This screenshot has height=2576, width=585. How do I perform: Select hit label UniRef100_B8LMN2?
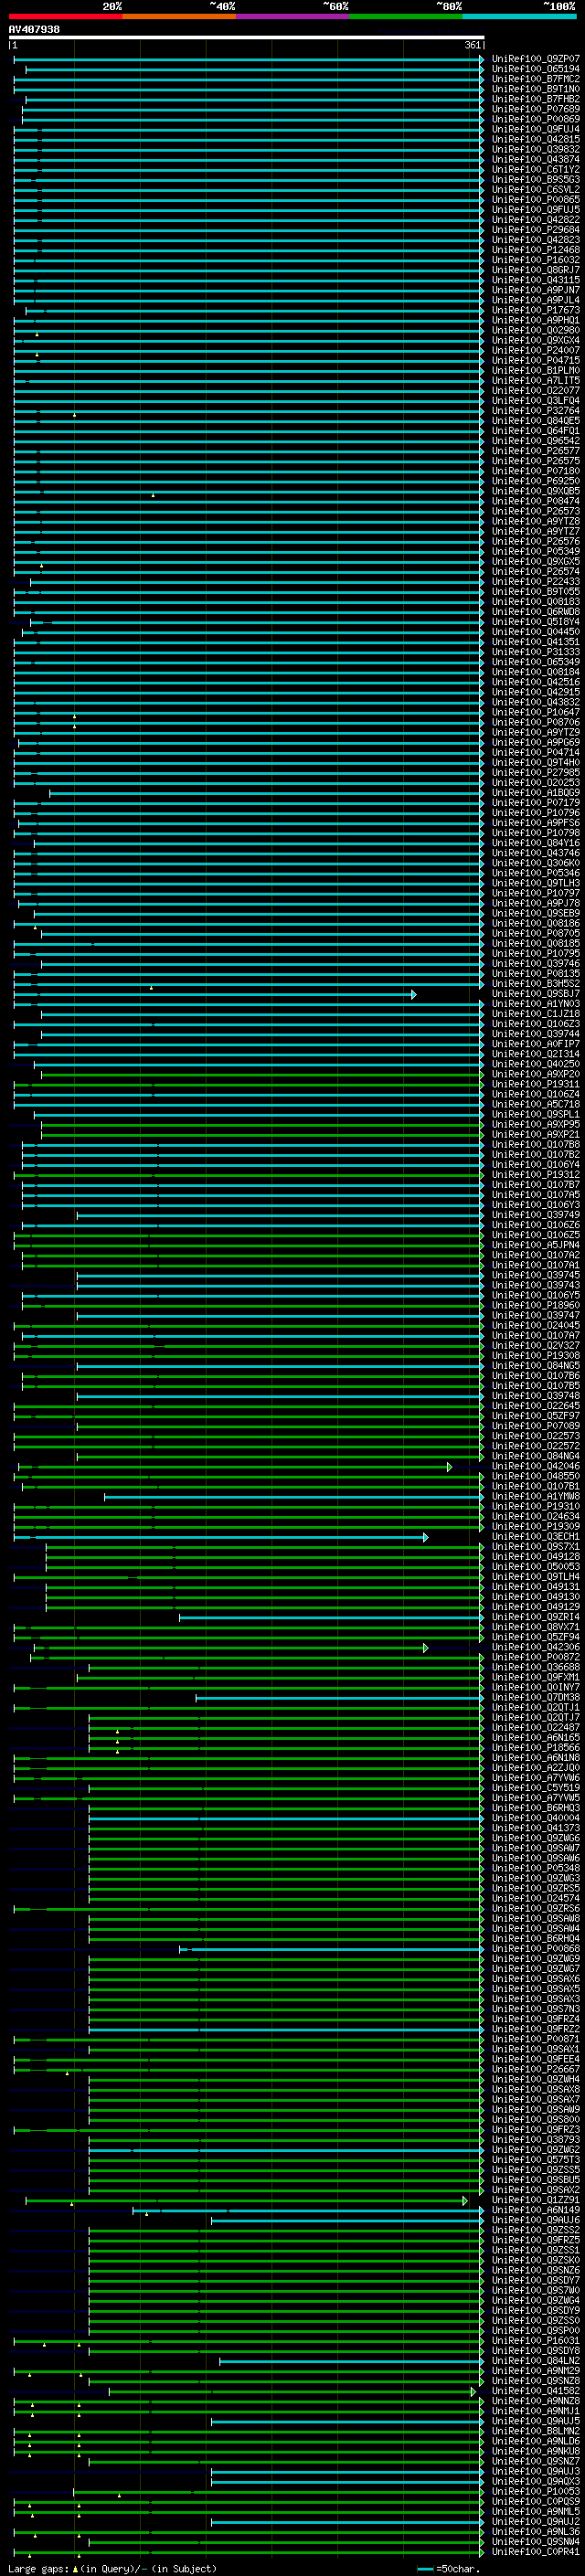coord(535,2431)
